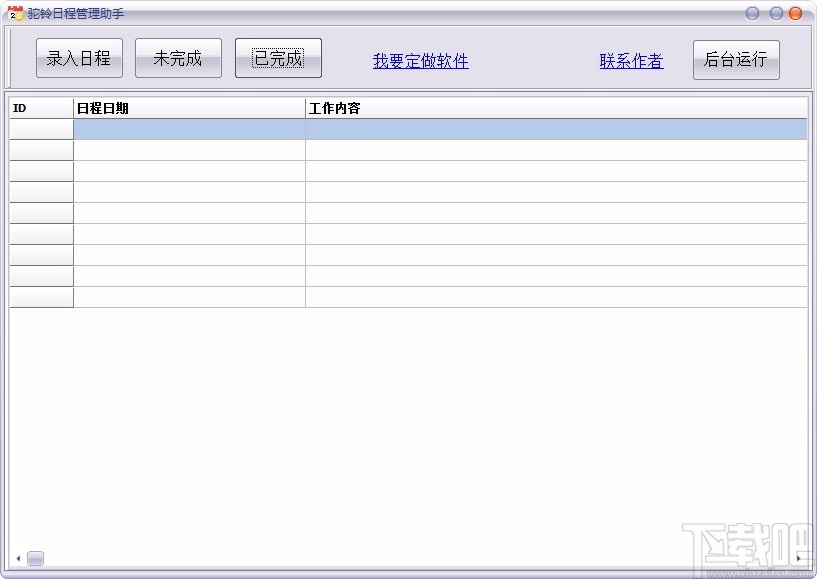Click the first cell under the ID column

click(40, 130)
